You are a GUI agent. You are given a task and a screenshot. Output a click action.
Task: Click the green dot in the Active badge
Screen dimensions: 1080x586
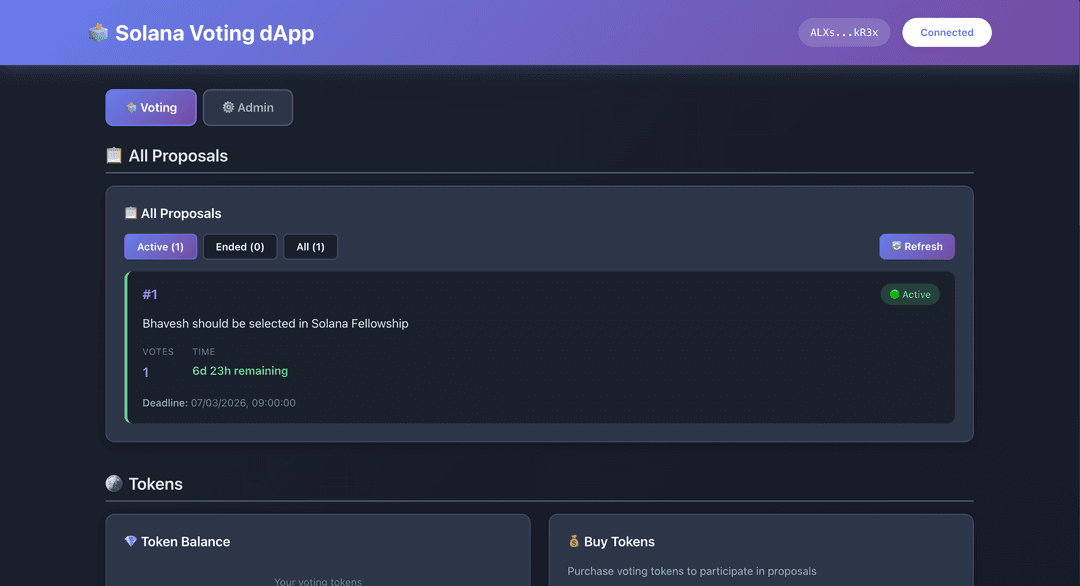tap(893, 294)
